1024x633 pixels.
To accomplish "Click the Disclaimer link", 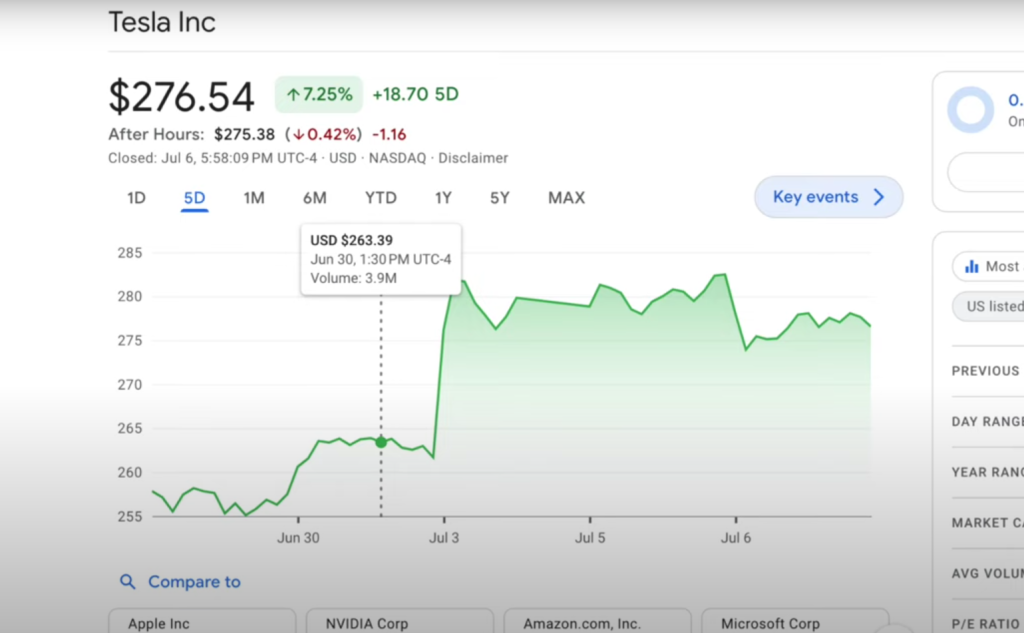I will (473, 157).
